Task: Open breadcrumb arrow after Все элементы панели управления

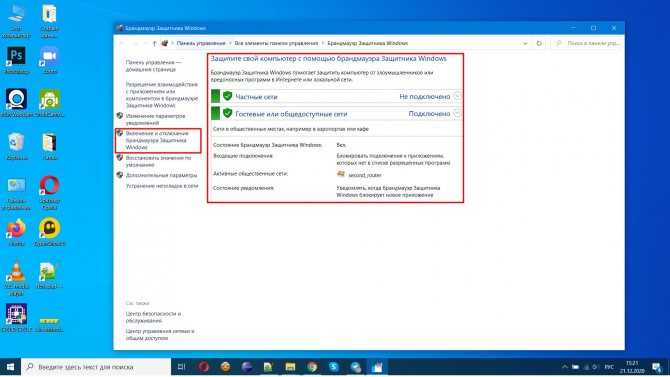Action: [x=323, y=43]
